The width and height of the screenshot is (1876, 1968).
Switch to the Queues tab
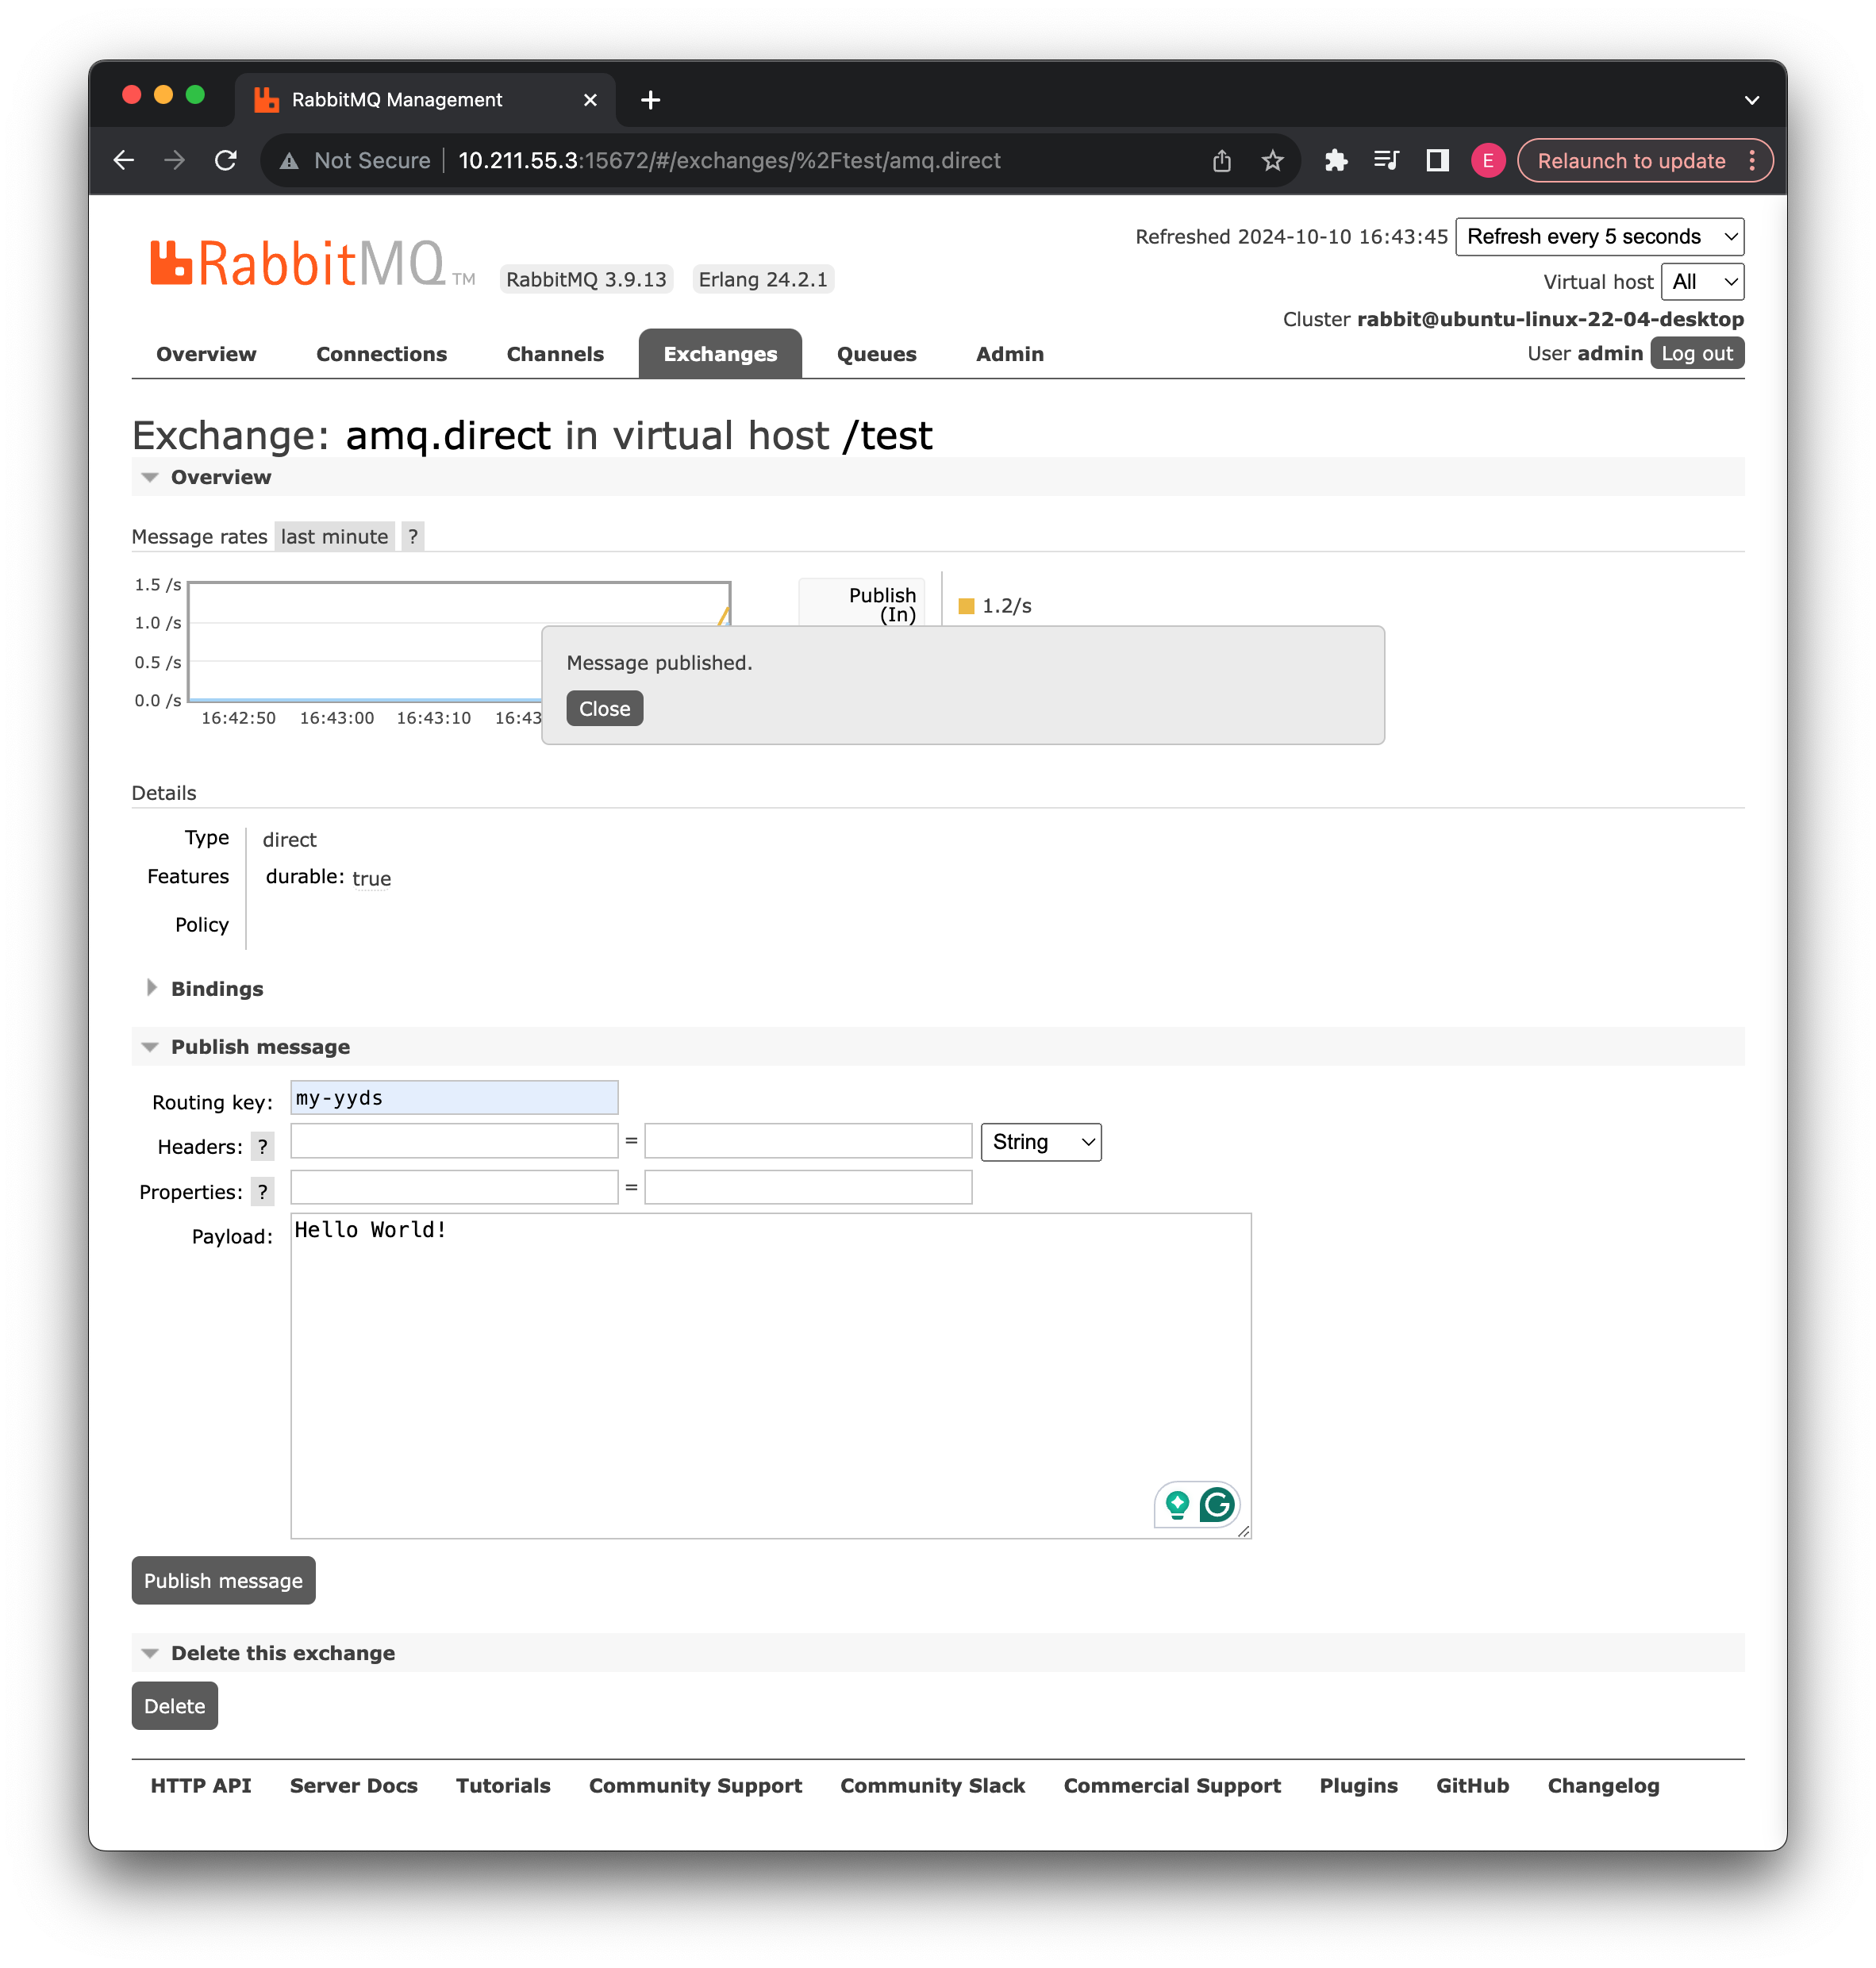coord(876,354)
